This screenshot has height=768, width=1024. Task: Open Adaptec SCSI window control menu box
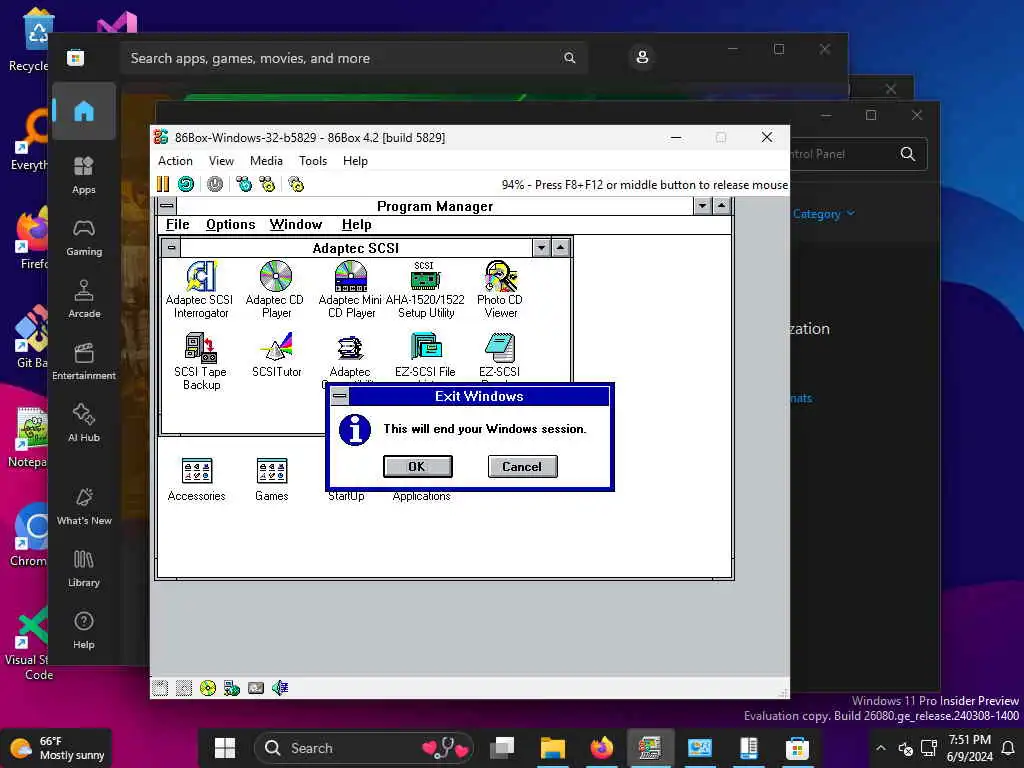pos(171,248)
